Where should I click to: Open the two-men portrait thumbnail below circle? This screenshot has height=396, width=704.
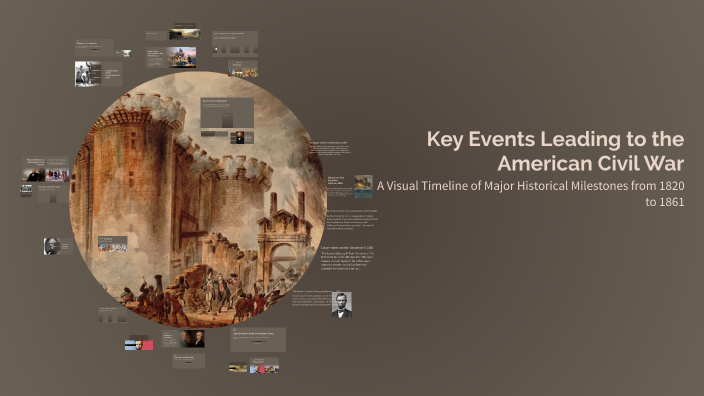pyautogui.click(x=192, y=339)
